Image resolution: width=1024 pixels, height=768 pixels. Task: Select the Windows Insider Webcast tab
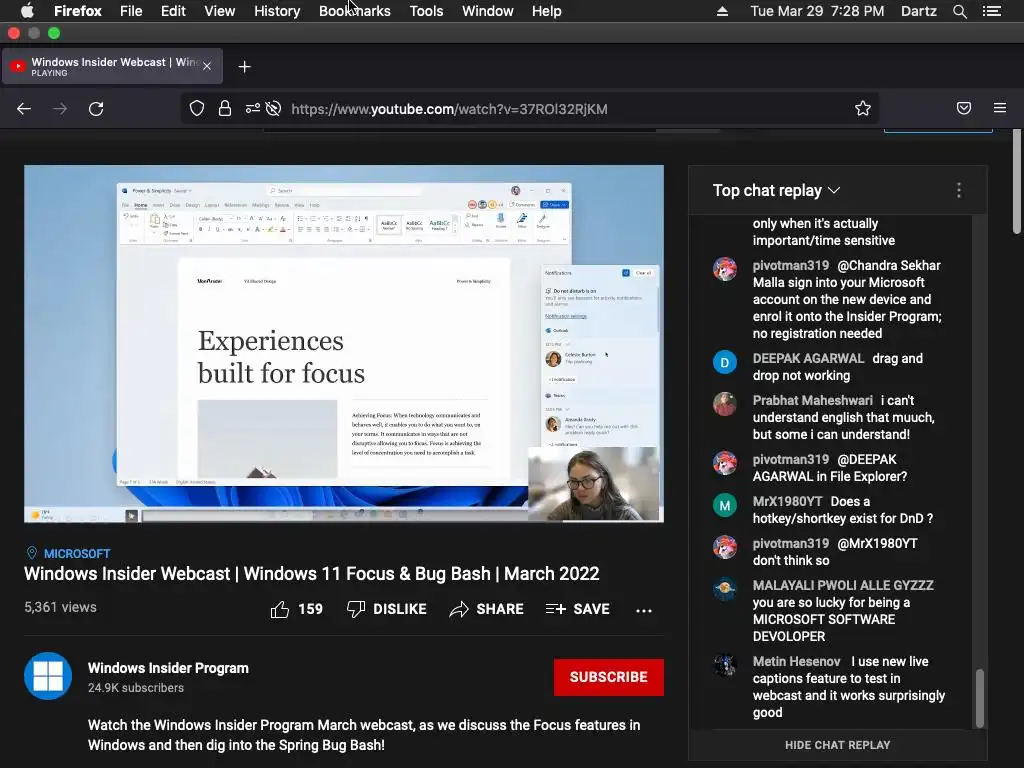(112, 66)
